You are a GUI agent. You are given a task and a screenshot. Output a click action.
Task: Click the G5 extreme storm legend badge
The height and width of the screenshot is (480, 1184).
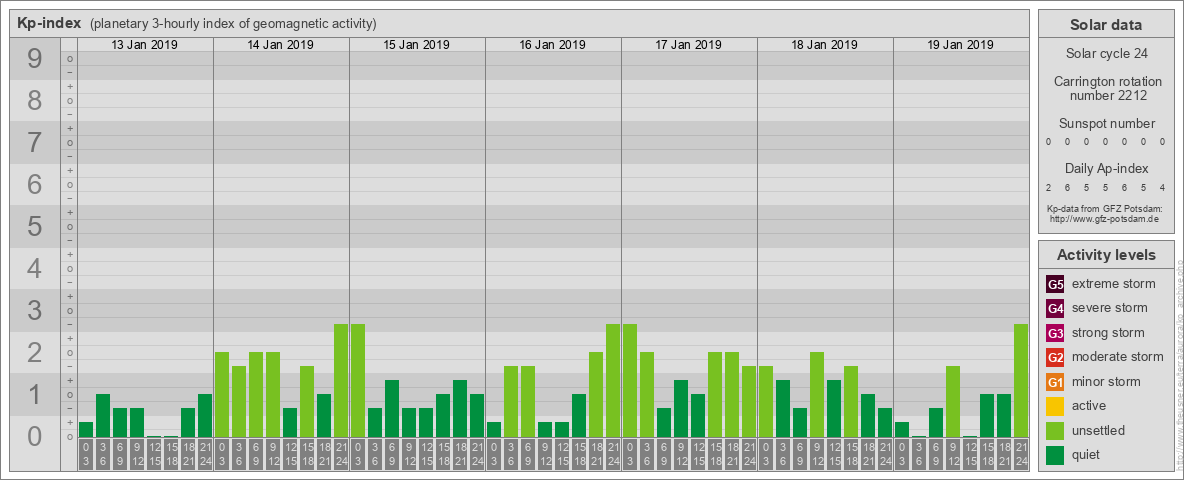click(x=1055, y=285)
